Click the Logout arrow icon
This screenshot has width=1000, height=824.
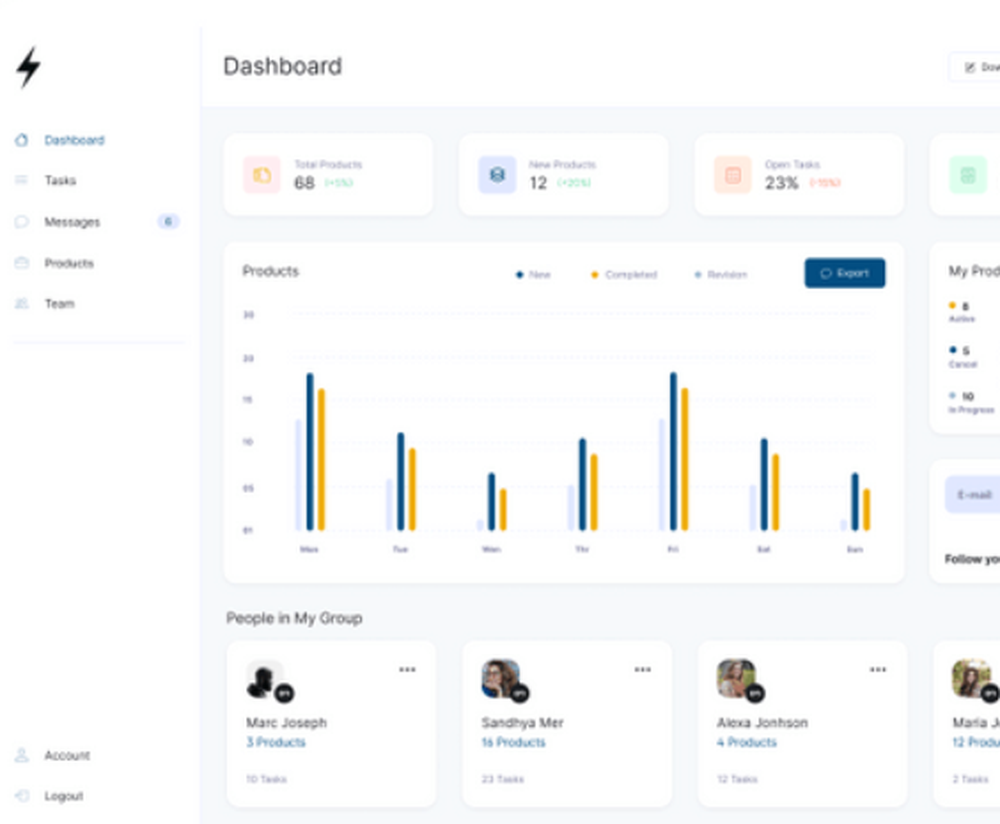pyautogui.click(x=22, y=795)
